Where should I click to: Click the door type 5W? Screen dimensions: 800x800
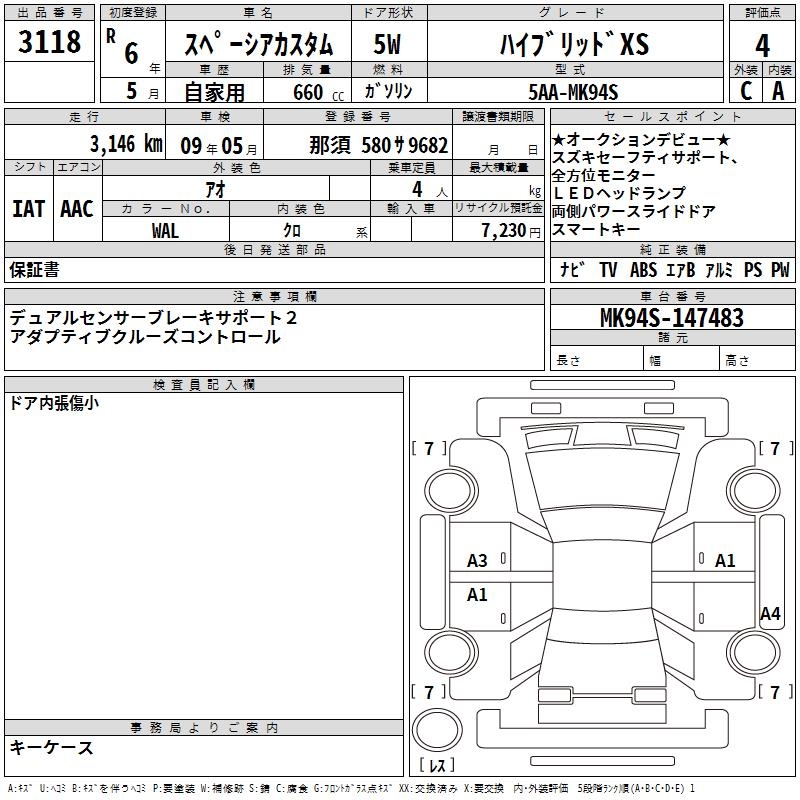point(388,44)
